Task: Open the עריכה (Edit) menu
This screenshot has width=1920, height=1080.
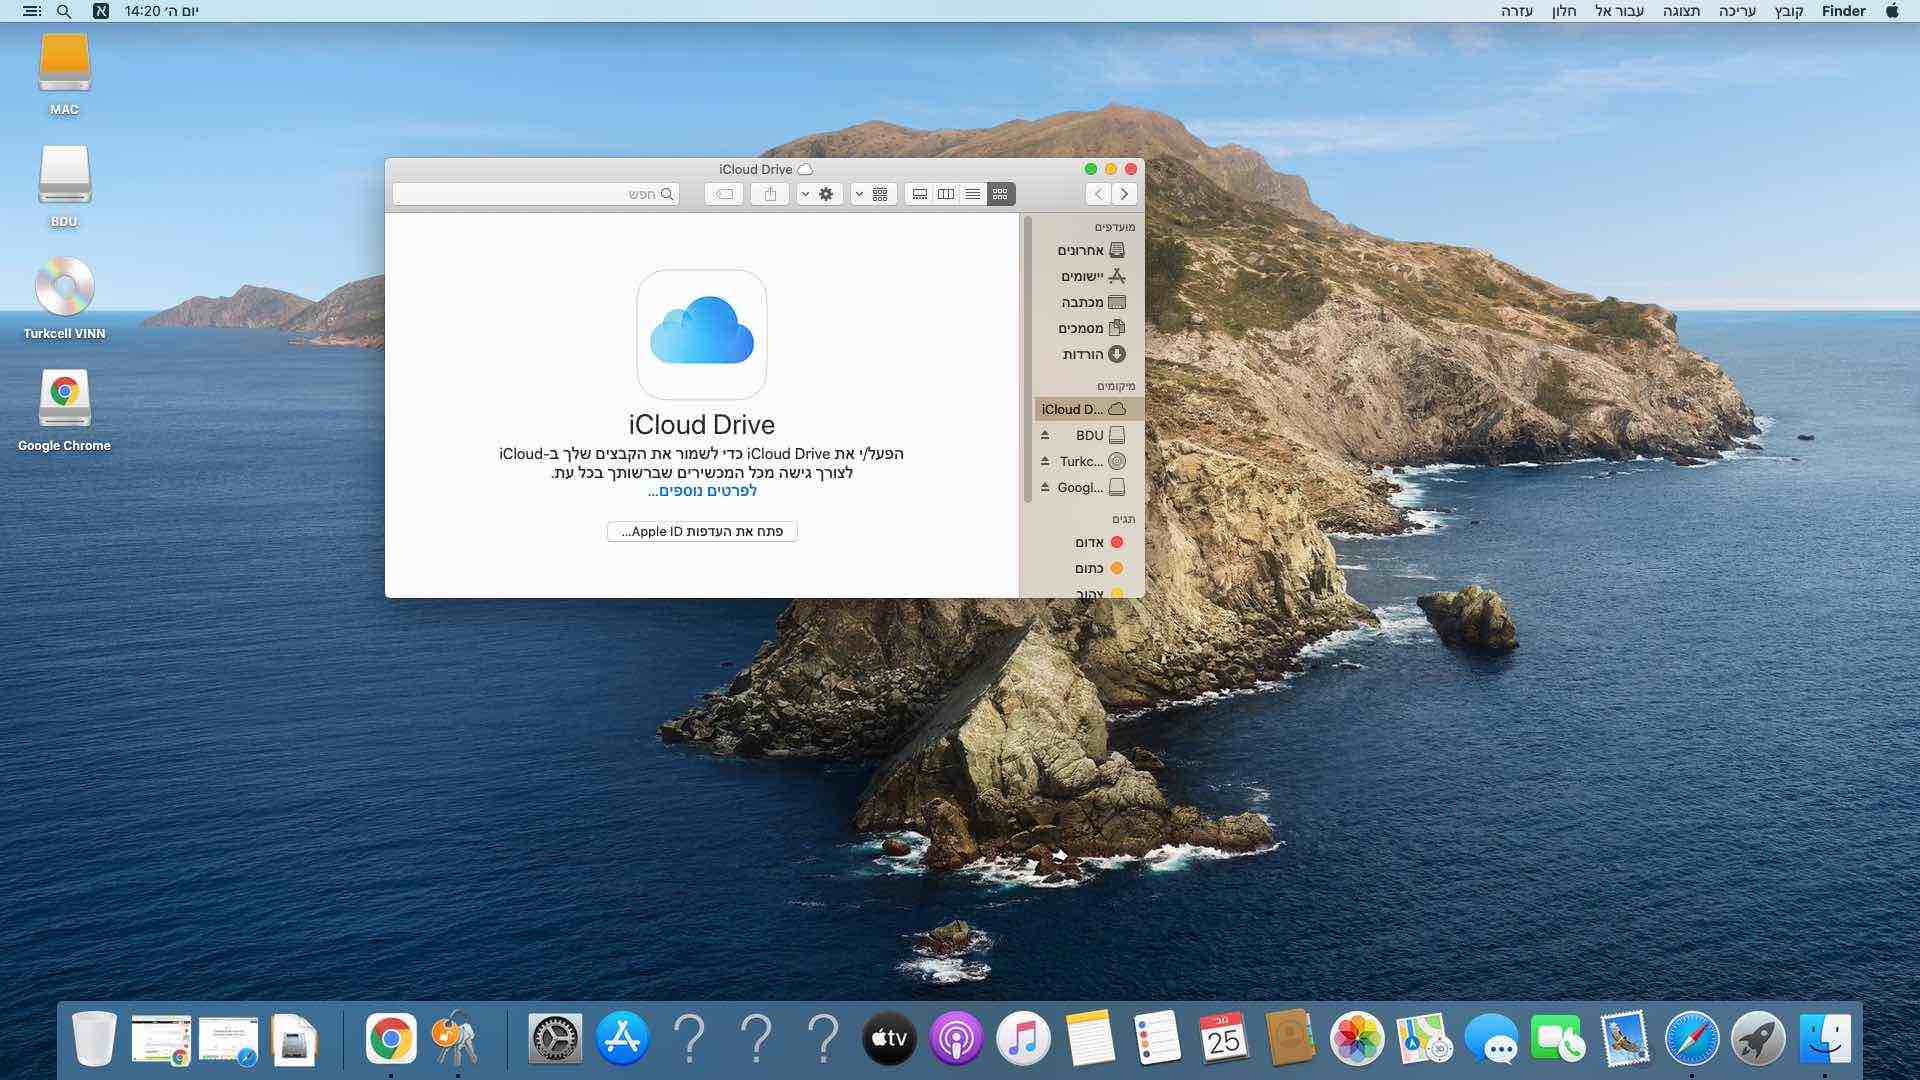Action: (1737, 11)
